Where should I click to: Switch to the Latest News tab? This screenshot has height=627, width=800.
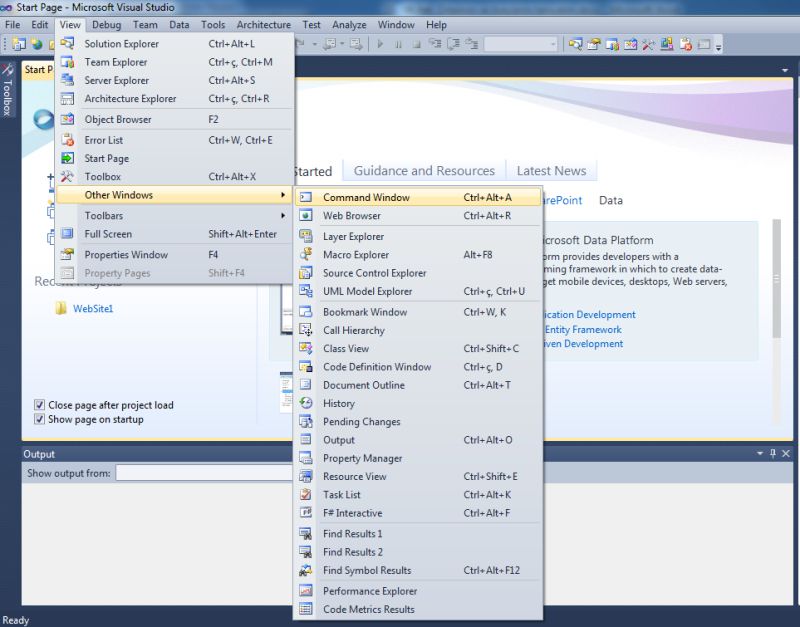(551, 170)
